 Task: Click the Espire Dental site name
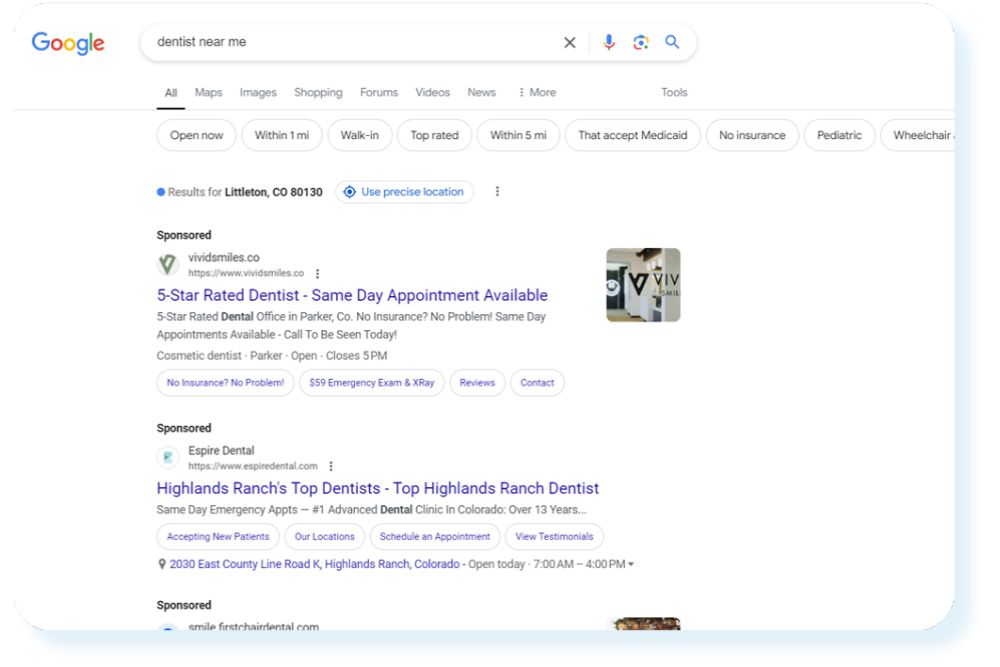click(221, 451)
